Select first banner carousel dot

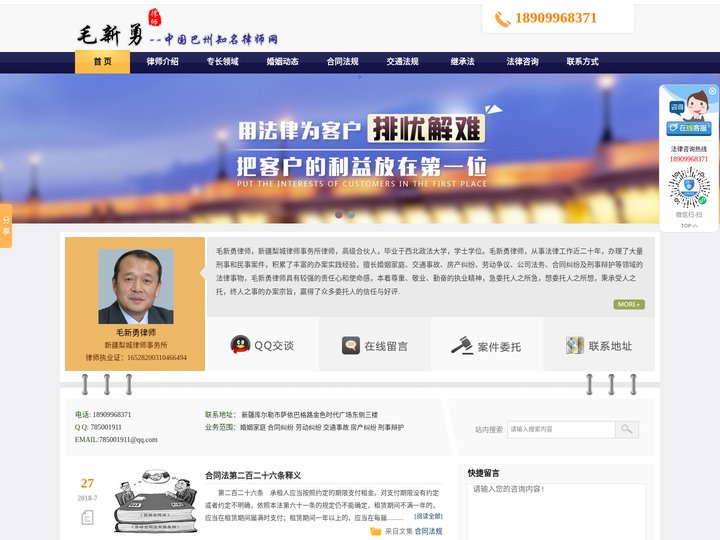(x=339, y=214)
